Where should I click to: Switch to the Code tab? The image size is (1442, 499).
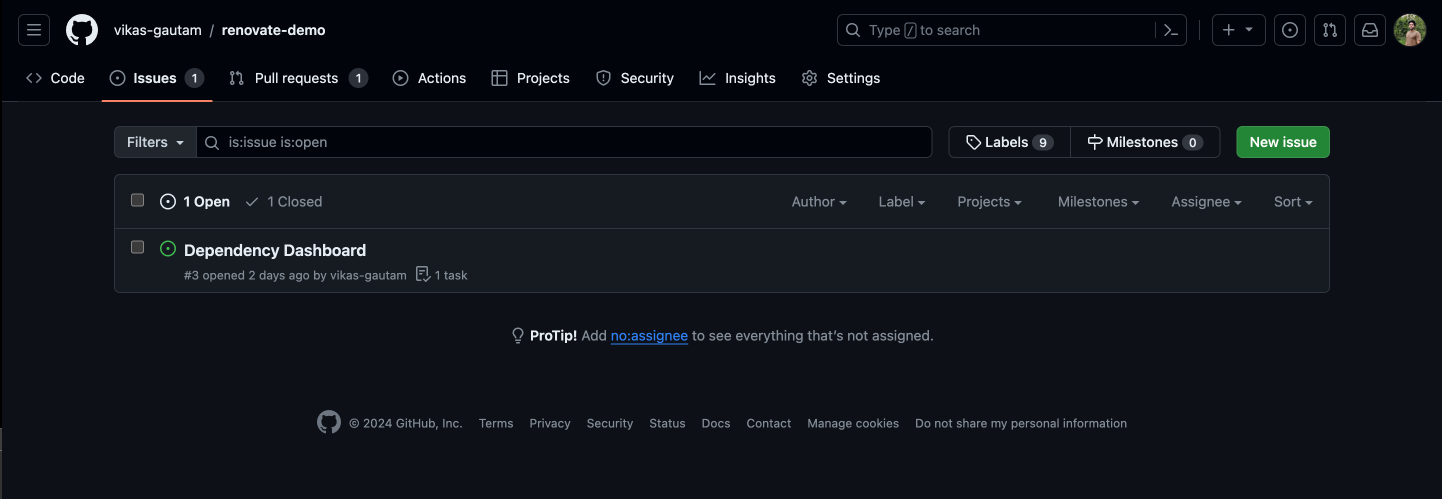click(56, 78)
